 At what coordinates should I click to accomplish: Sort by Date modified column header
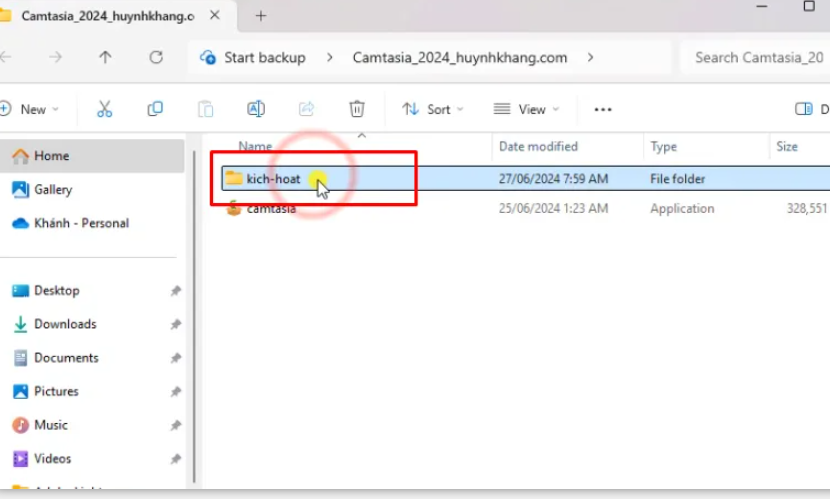[x=538, y=147]
